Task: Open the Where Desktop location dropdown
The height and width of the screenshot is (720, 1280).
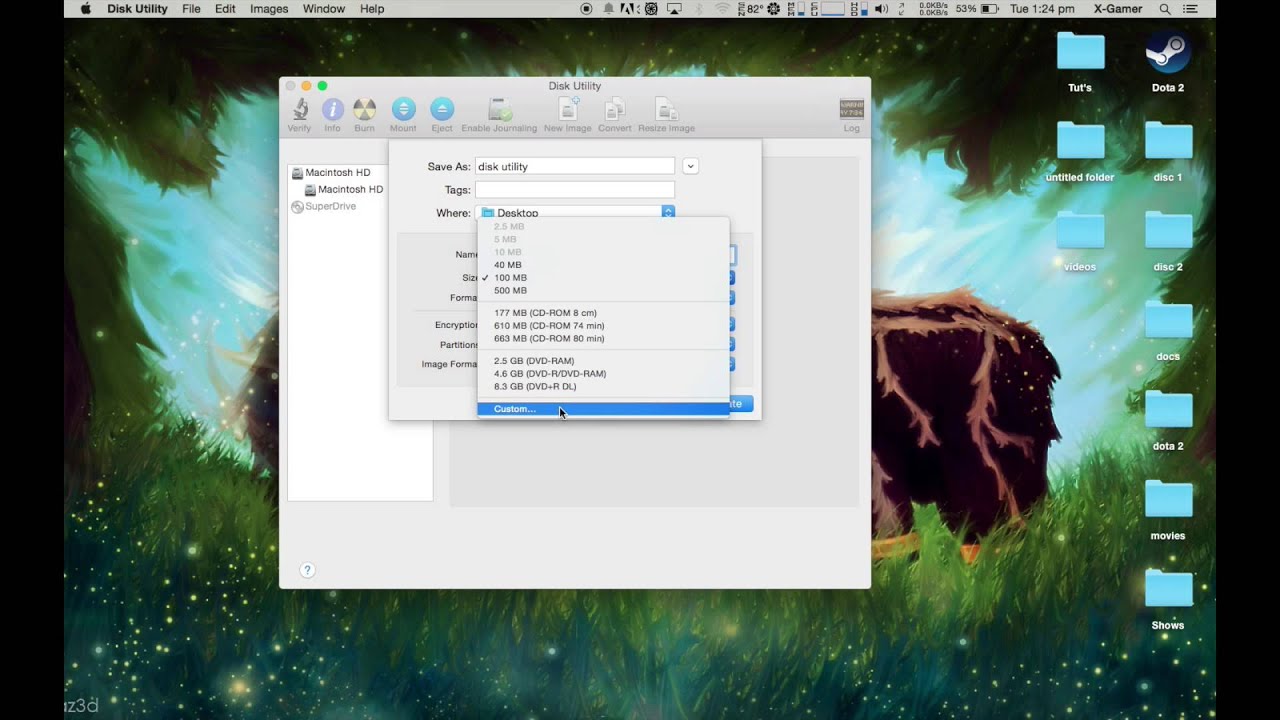Action: [x=575, y=213]
